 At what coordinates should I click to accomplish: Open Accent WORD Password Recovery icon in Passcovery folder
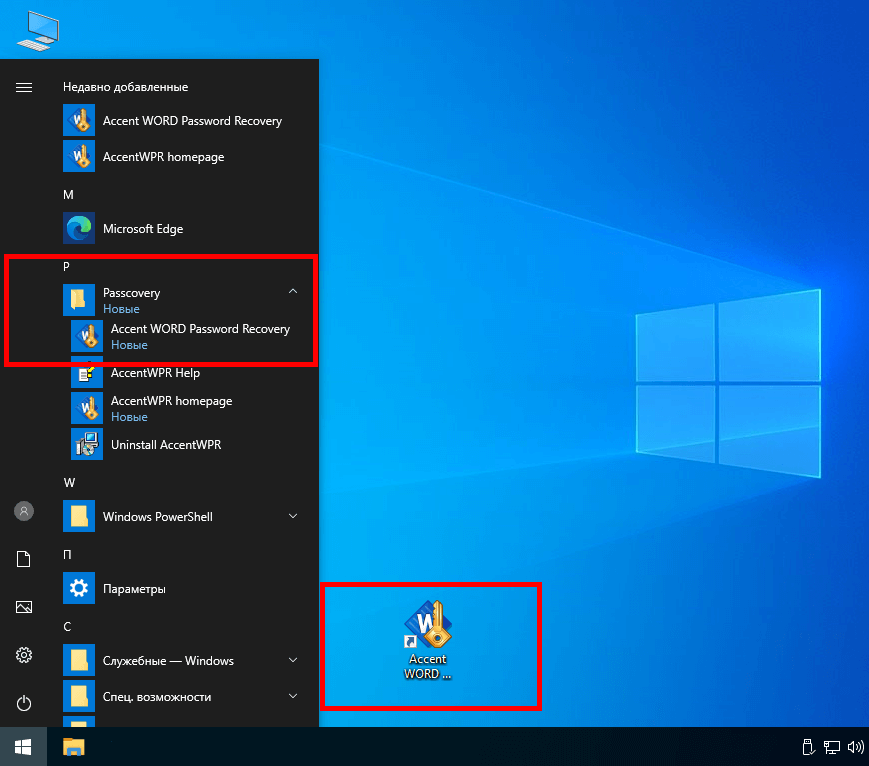[87, 336]
